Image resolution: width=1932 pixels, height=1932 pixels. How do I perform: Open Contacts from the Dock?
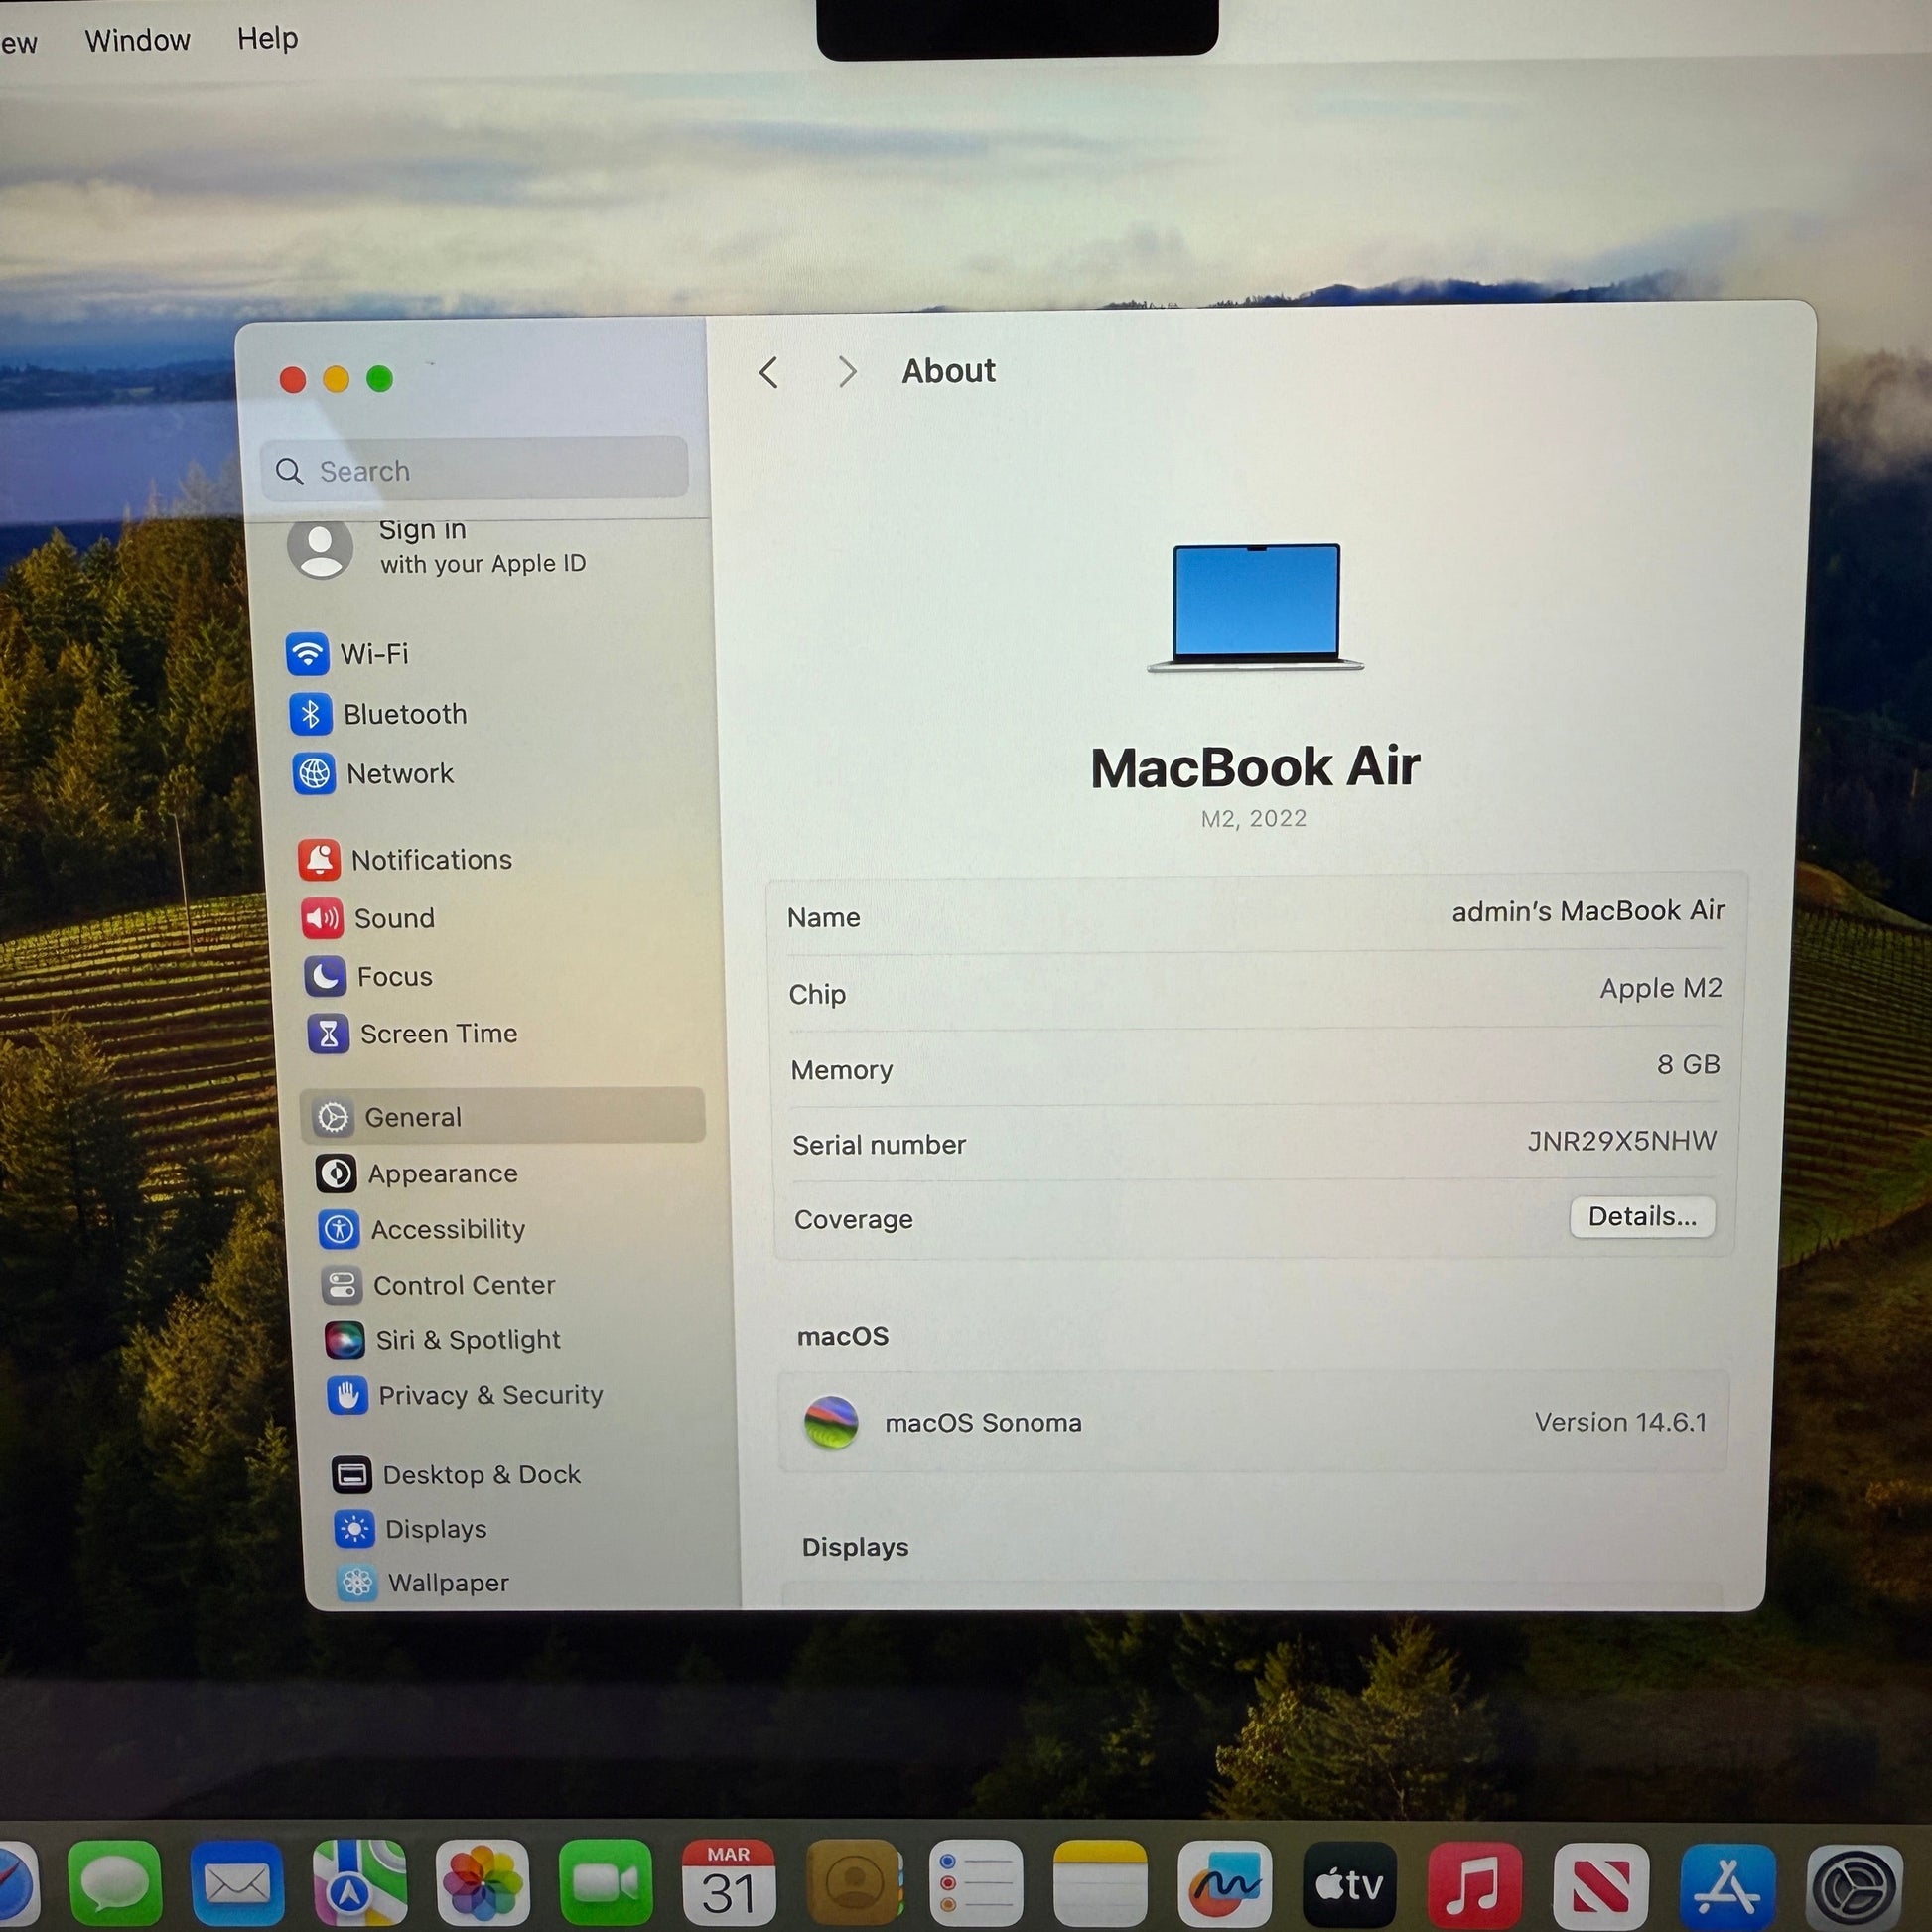[x=854, y=1884]
